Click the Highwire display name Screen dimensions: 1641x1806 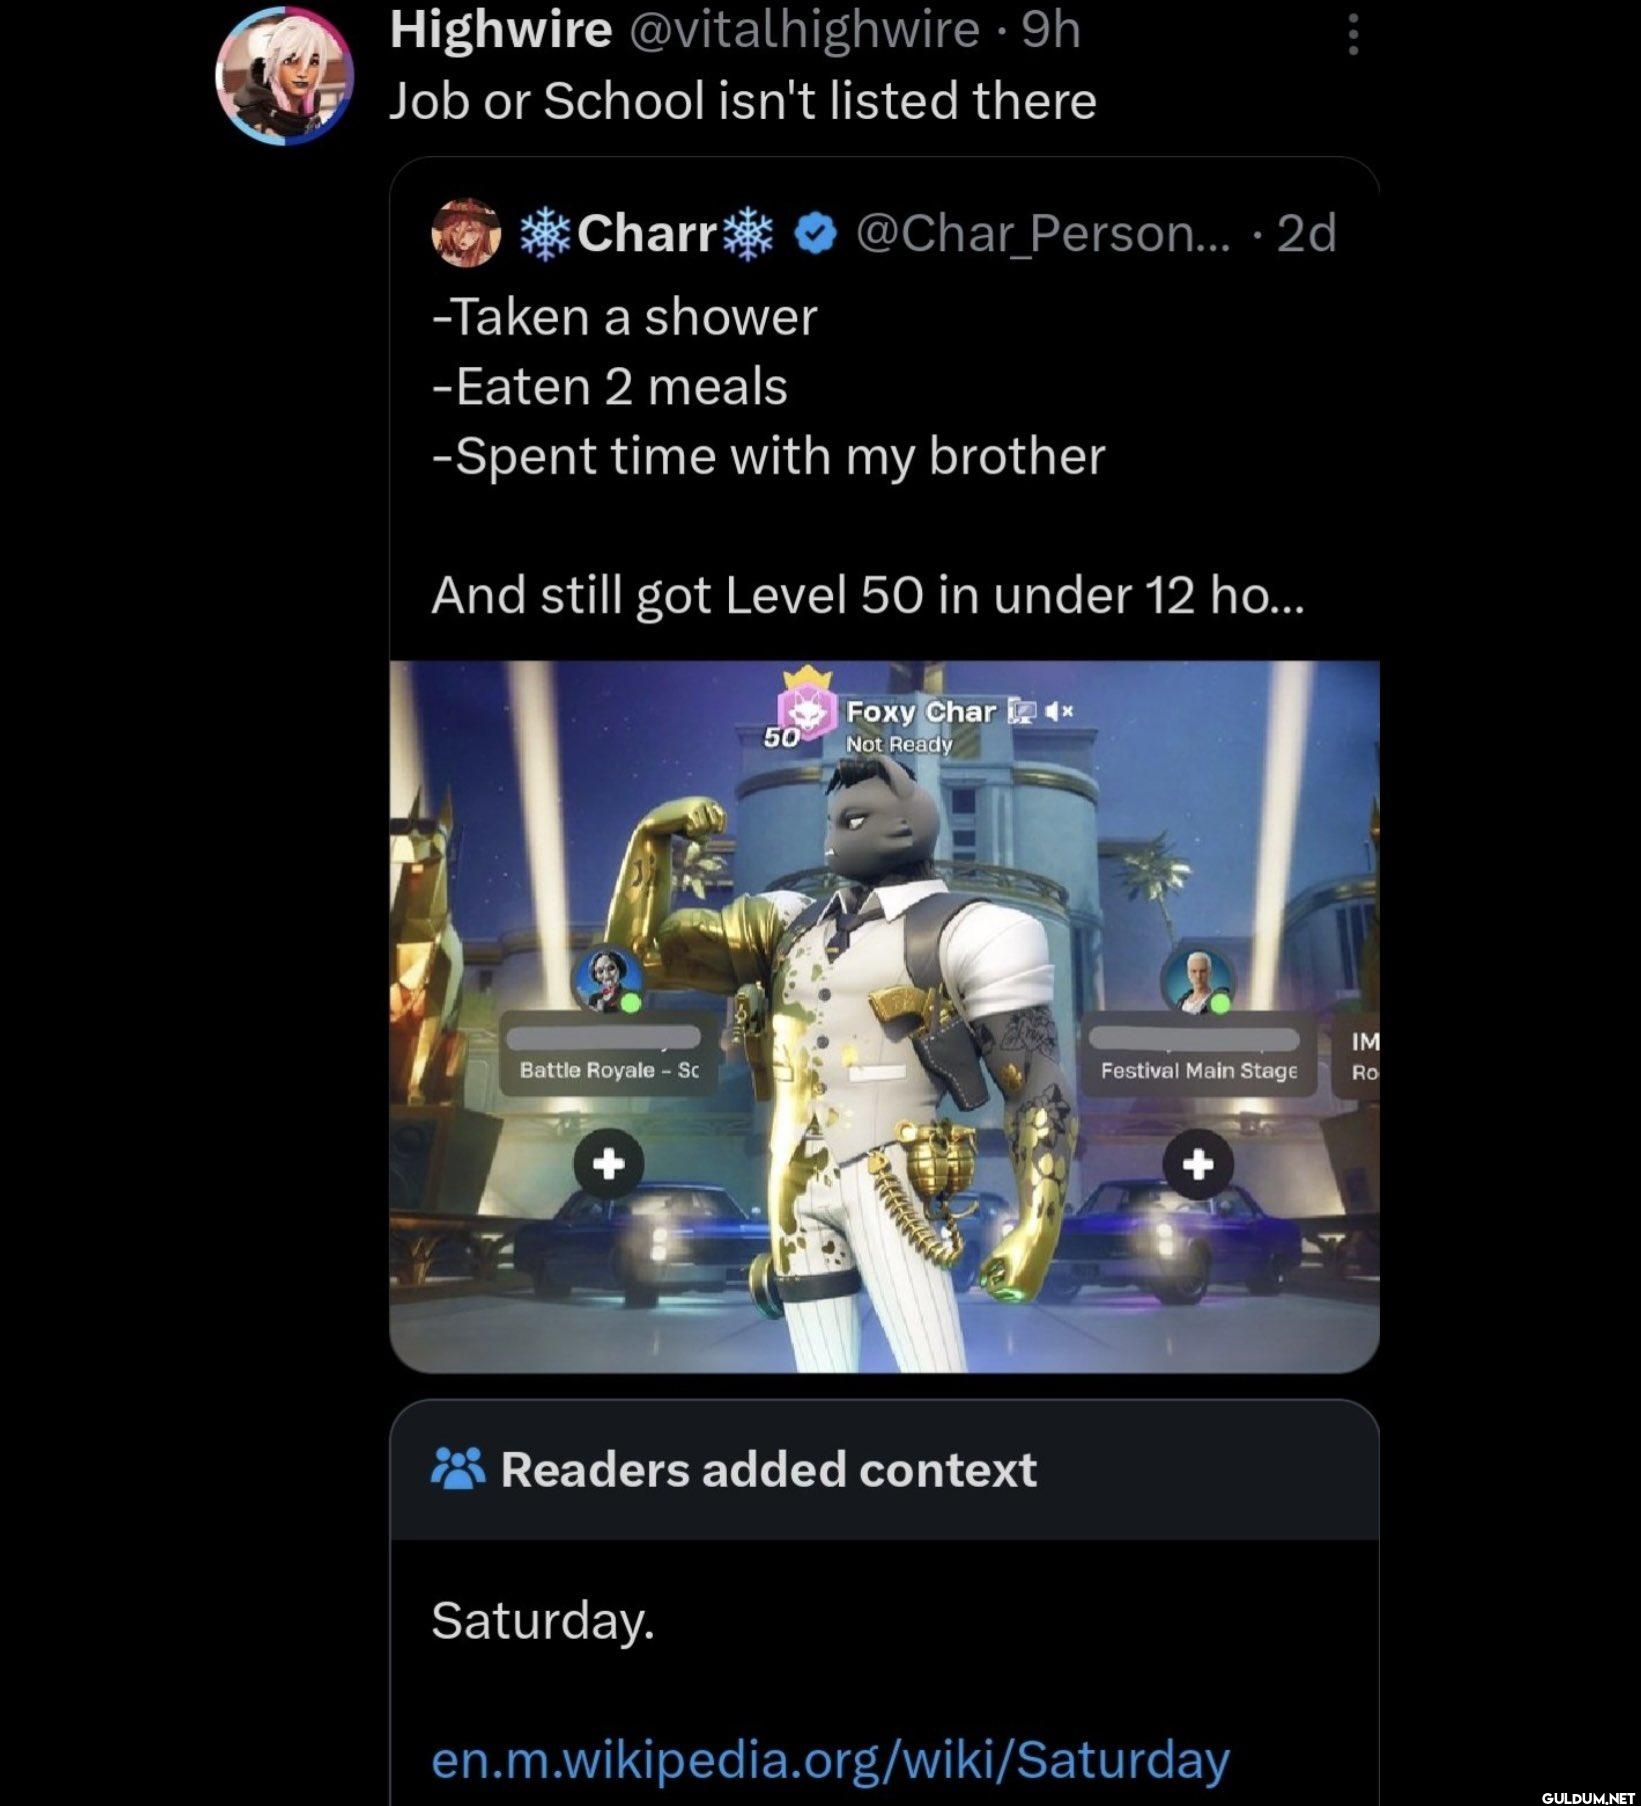(500, 29)
